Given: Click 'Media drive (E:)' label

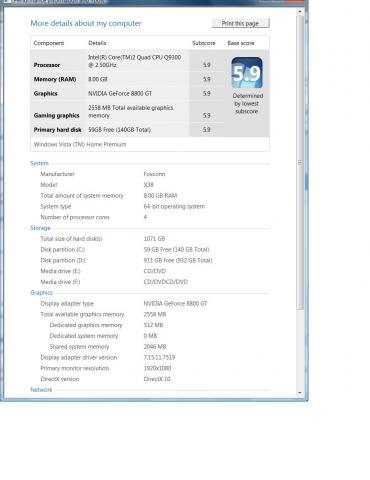Looking at the screenshot, I should (x=60, y=271).
